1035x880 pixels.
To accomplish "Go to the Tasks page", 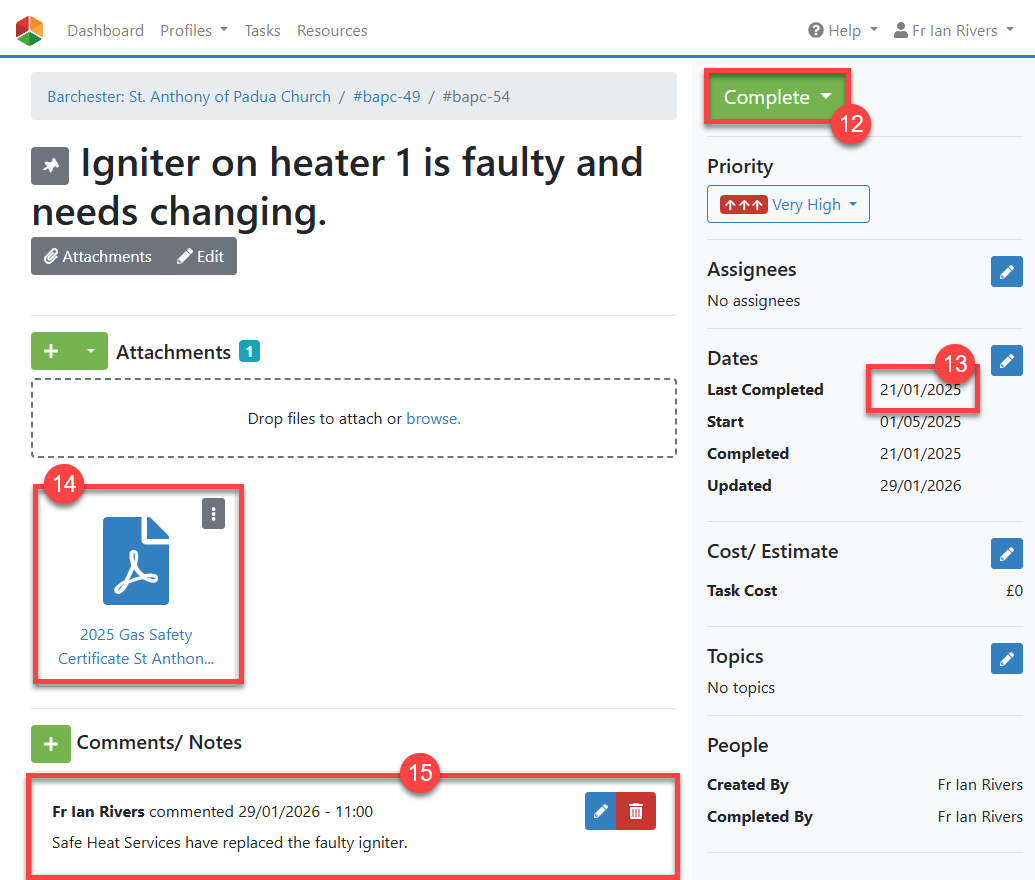I will pyautogui.click(x=262, y=31).
